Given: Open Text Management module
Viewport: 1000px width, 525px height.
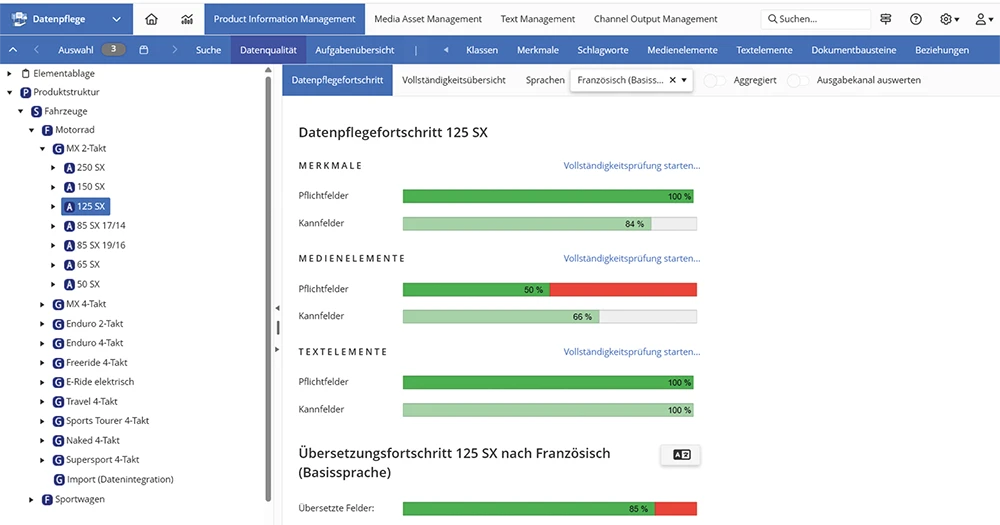Looking at the screenshot, I should [x=538, y=19].
